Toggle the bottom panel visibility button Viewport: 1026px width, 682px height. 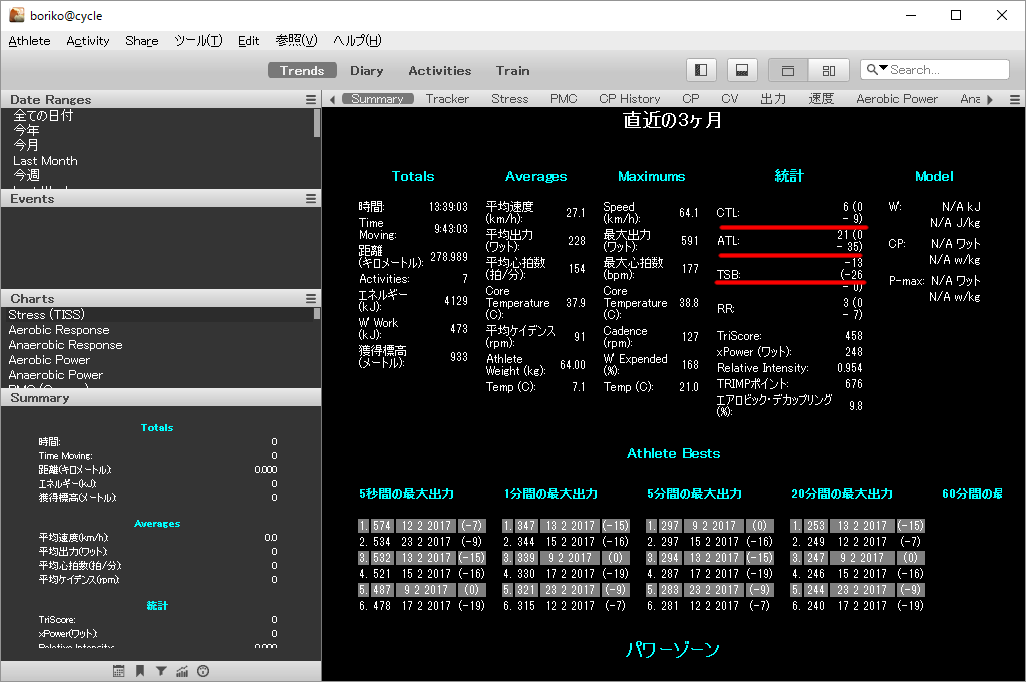742,70
